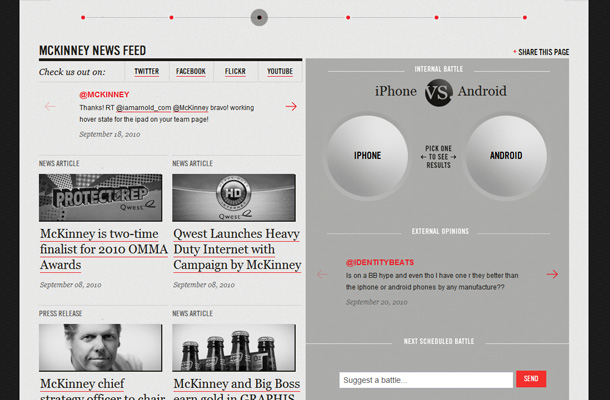
Task: Open the @MCKINNEY Twitter handle
Action: pos(104,95)
